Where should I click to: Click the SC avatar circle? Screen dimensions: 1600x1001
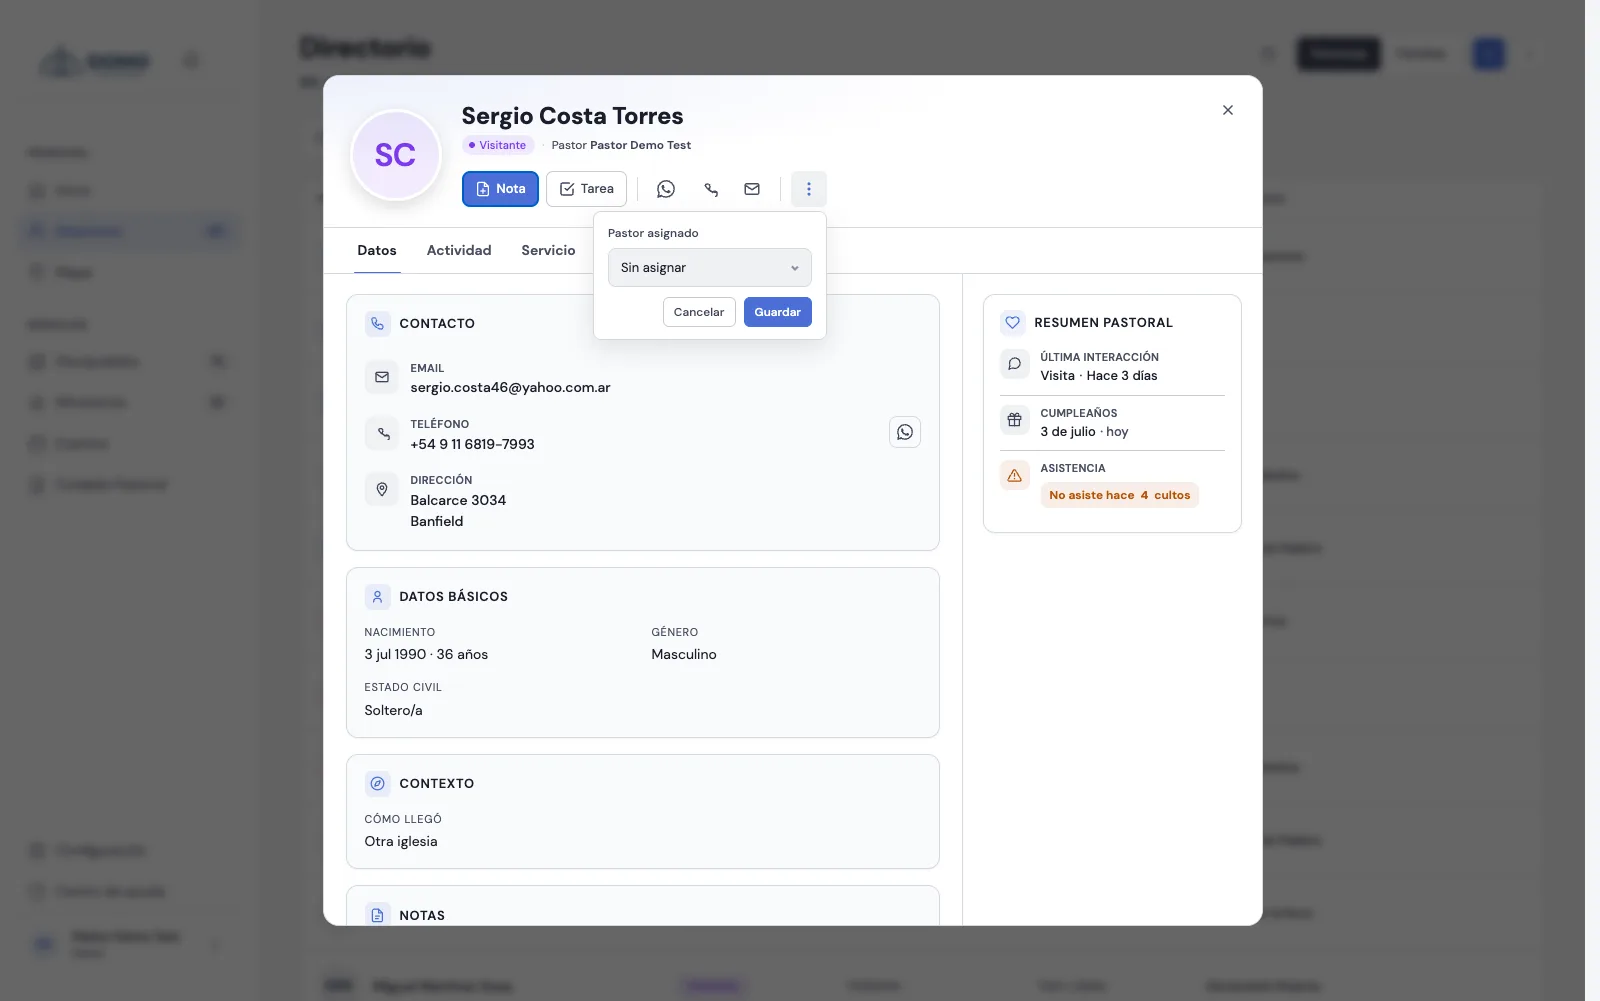point(396,155)
